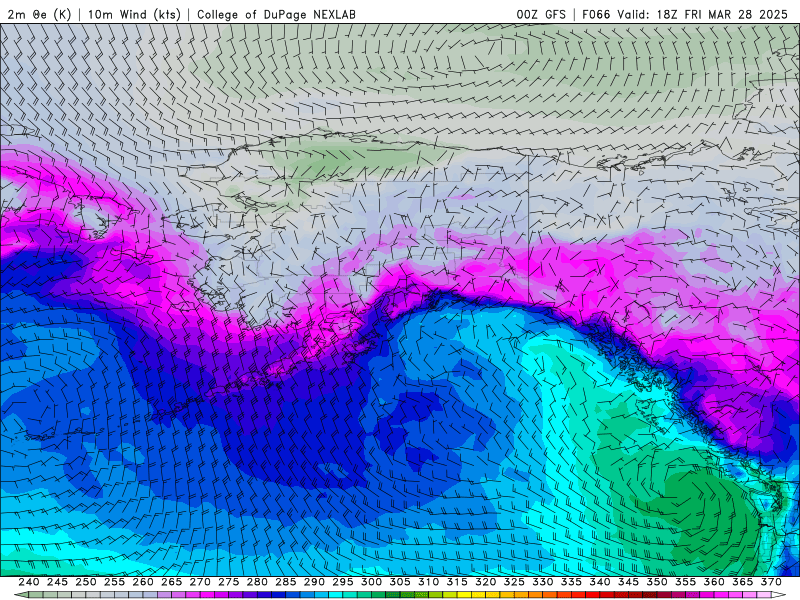Click the '10m Wind (kts)' title label
This screenshot has height=600, width=800.
(134, 14)
